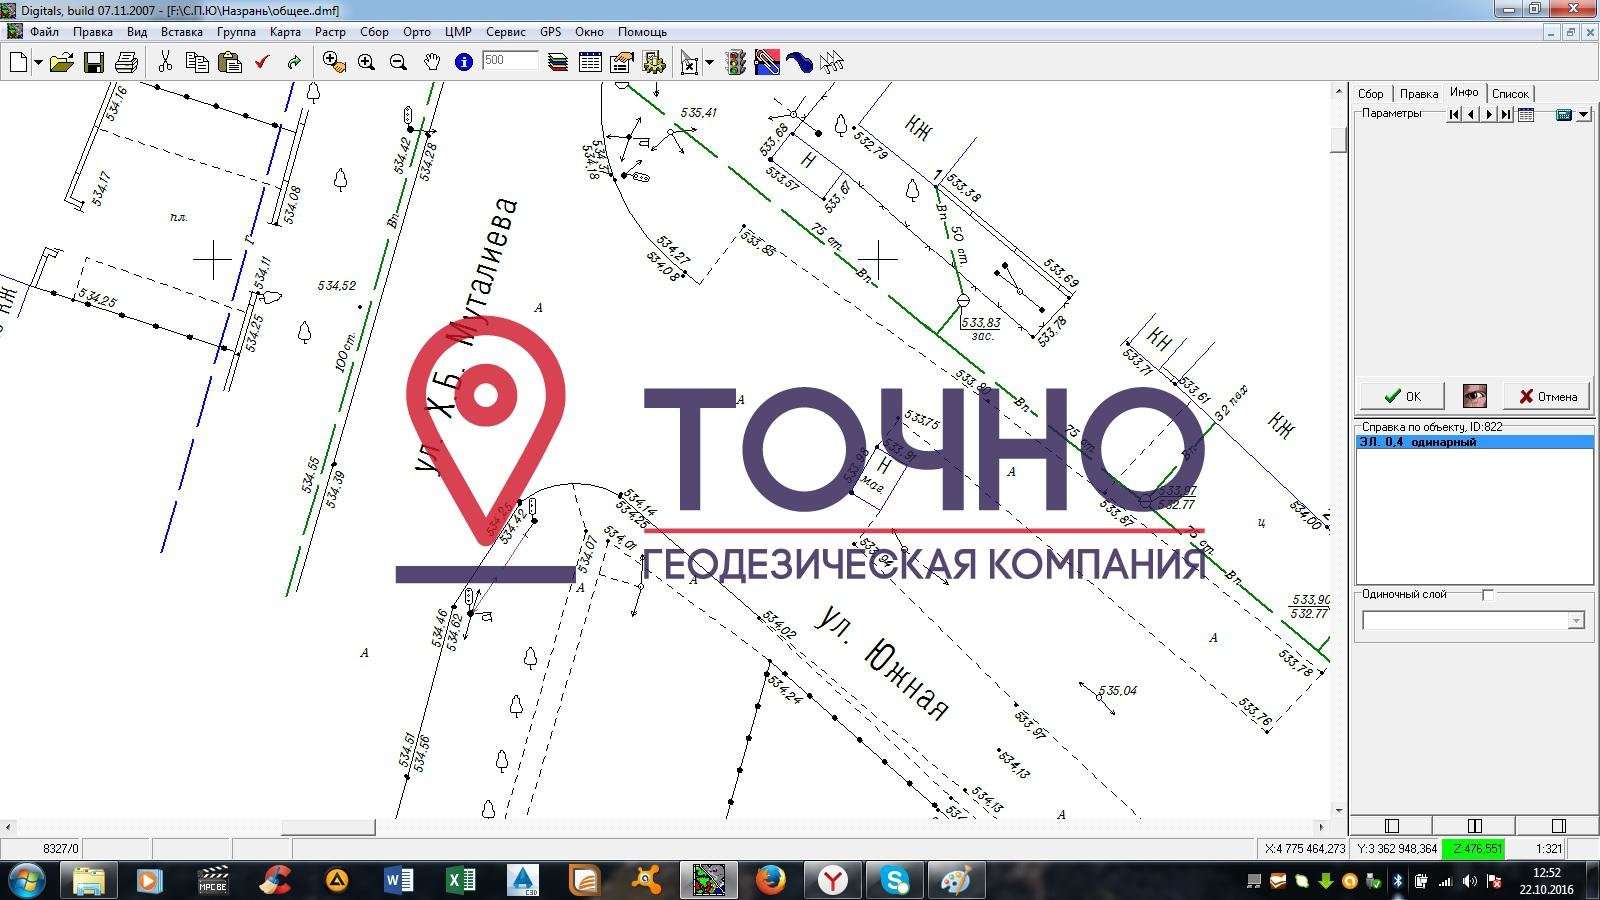
Task: Expand the Параметры dropdown arrow
Action: click(x=1583, y=115)
